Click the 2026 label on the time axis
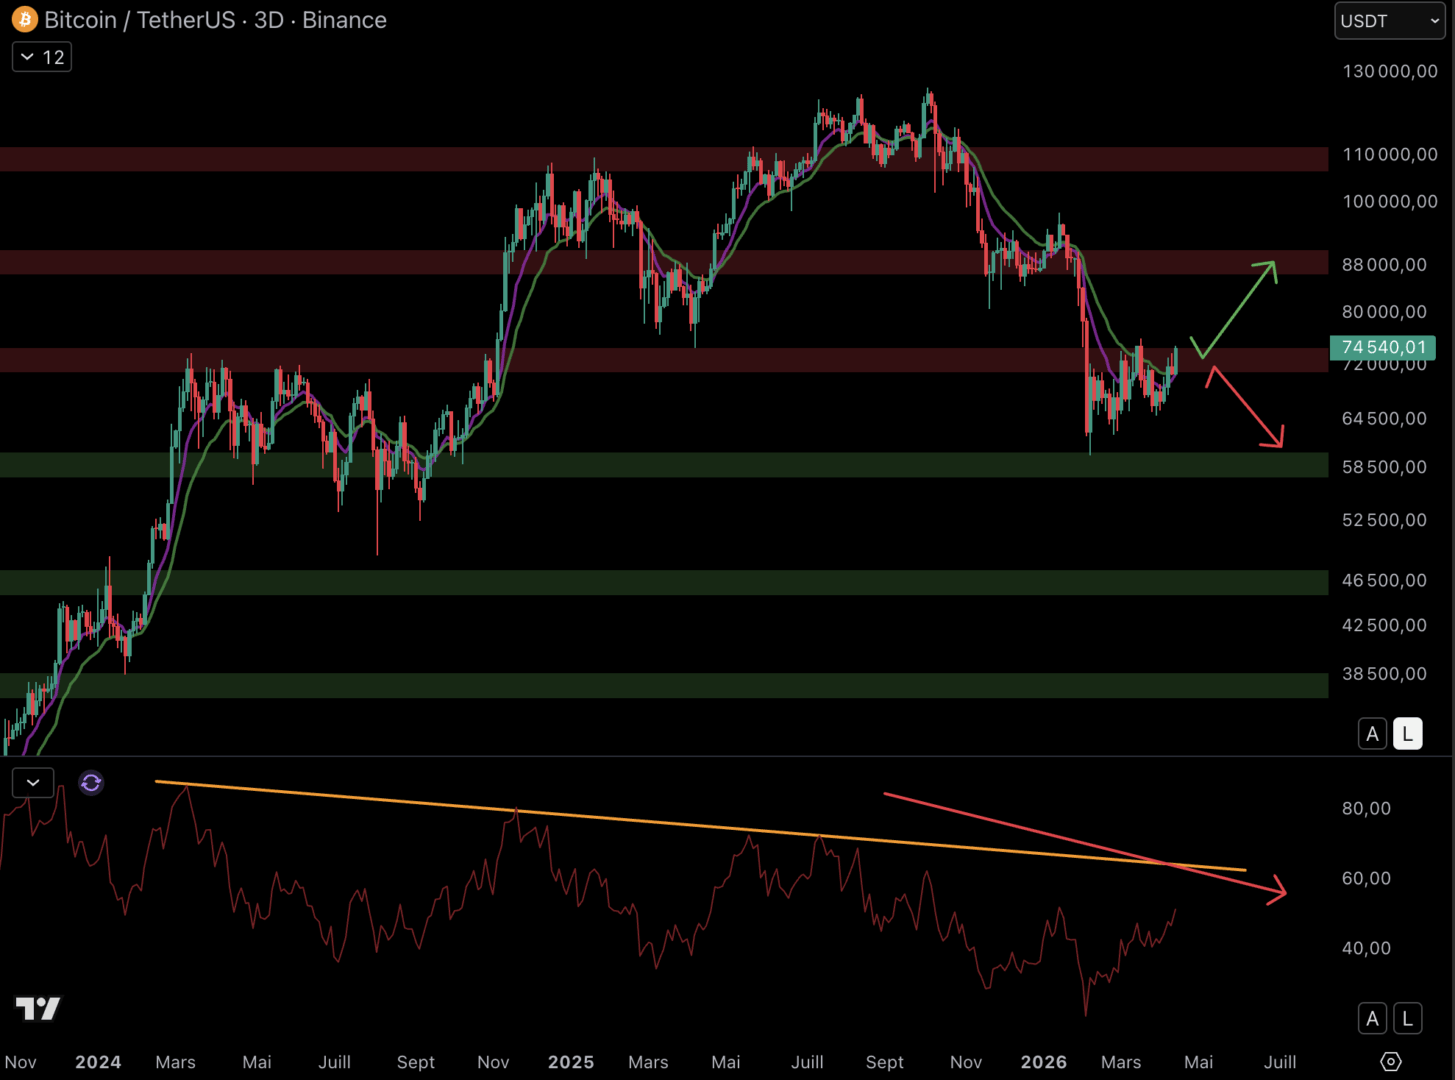The height and width of the screenshot is (1080, 1455). click(x=1043, y=1062)
